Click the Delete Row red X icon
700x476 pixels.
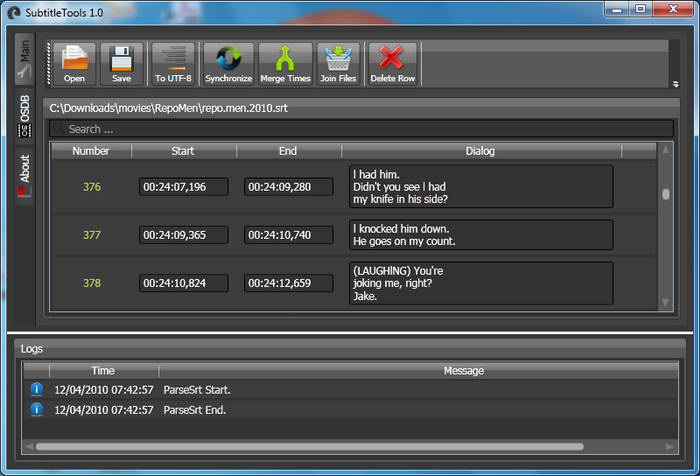[392, 64]
